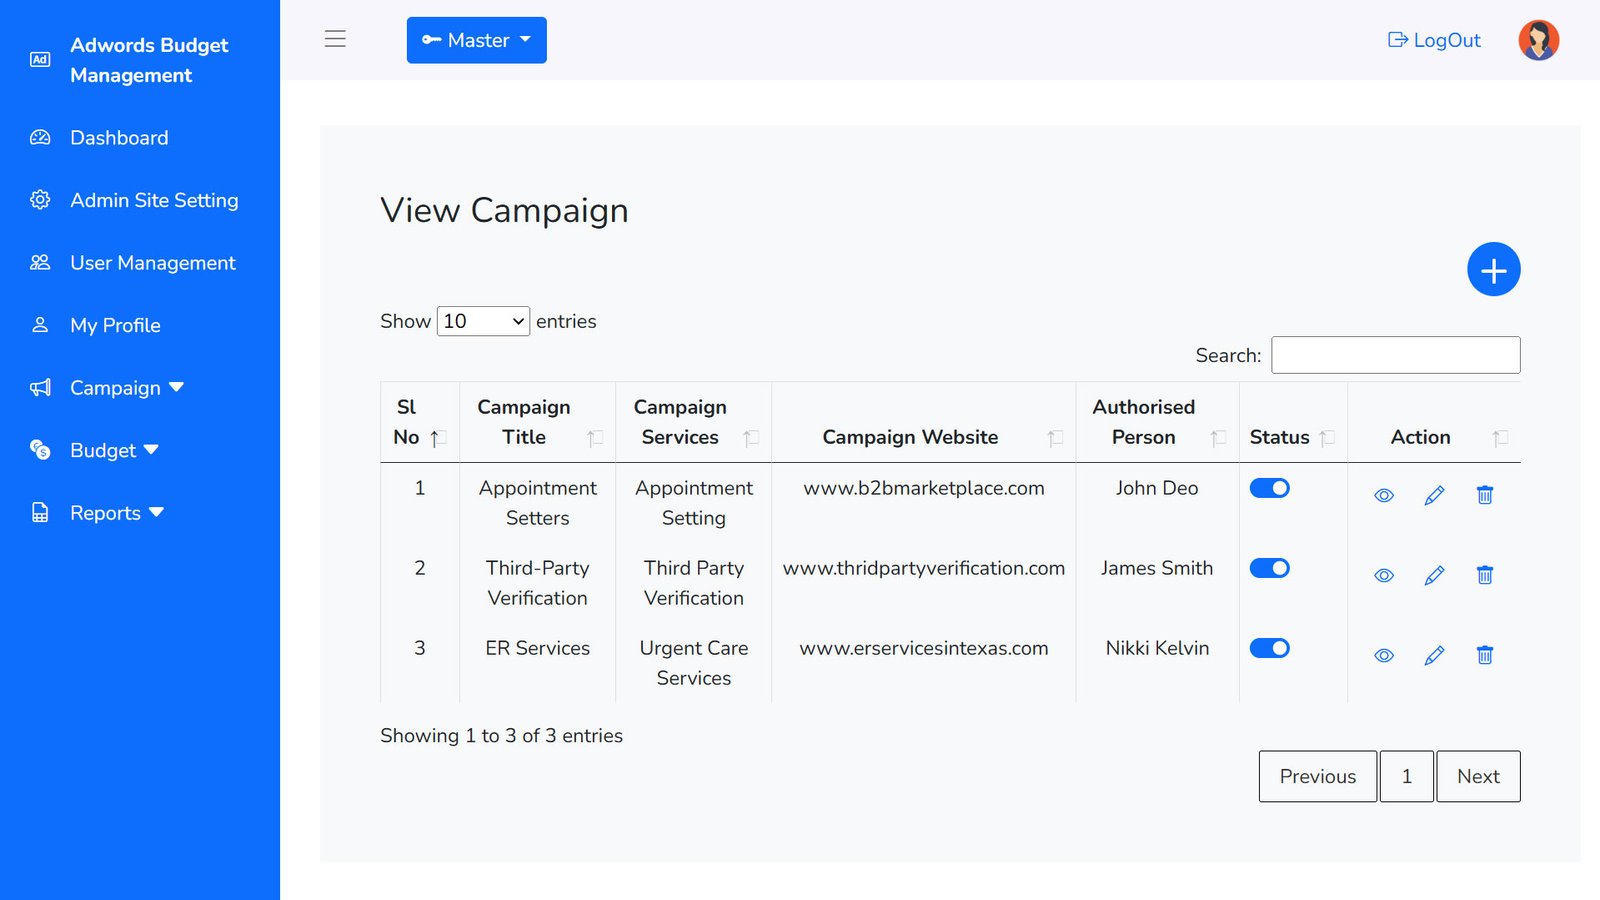Go to User Management

(153, 263)
